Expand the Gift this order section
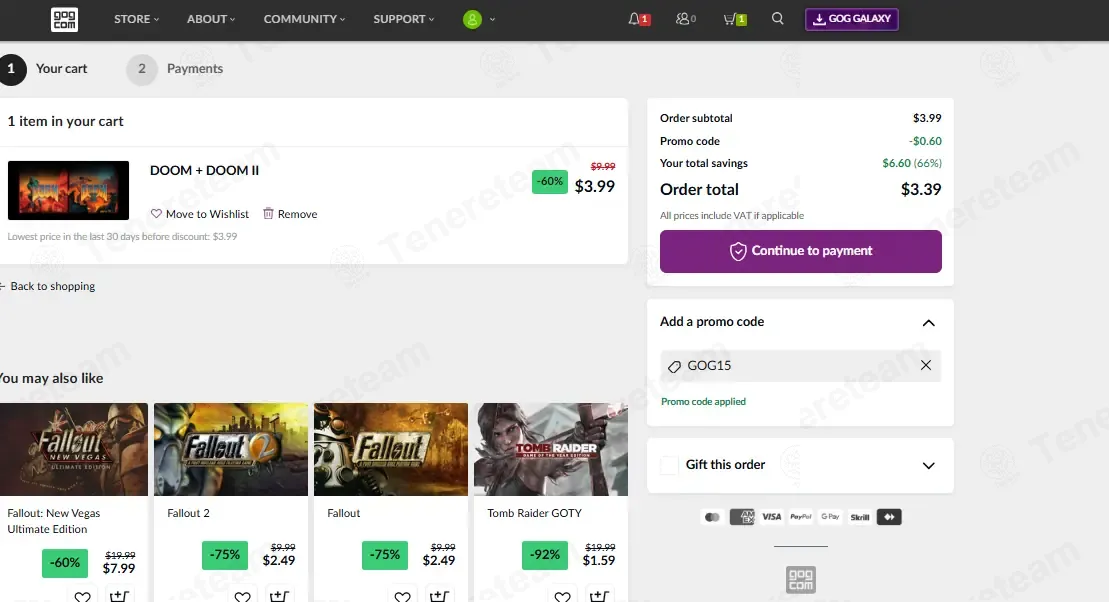1109x602 pixels. (929, 465)
